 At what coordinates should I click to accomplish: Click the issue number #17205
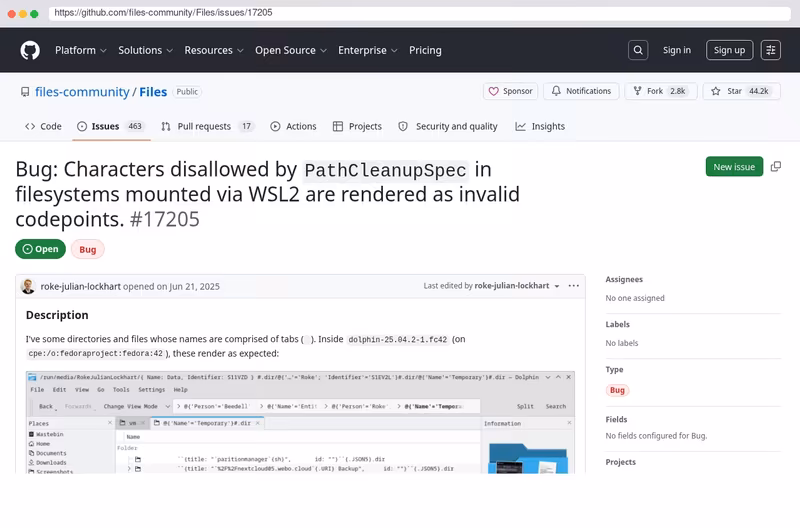tap(165, 219)
